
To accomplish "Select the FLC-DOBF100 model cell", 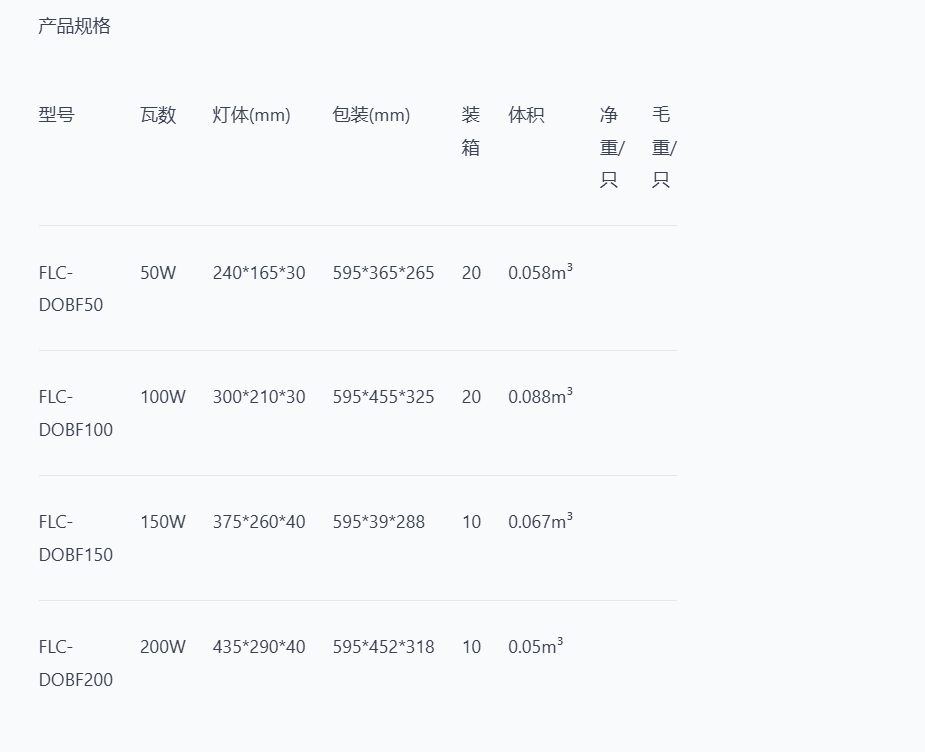I will point(75,413).
